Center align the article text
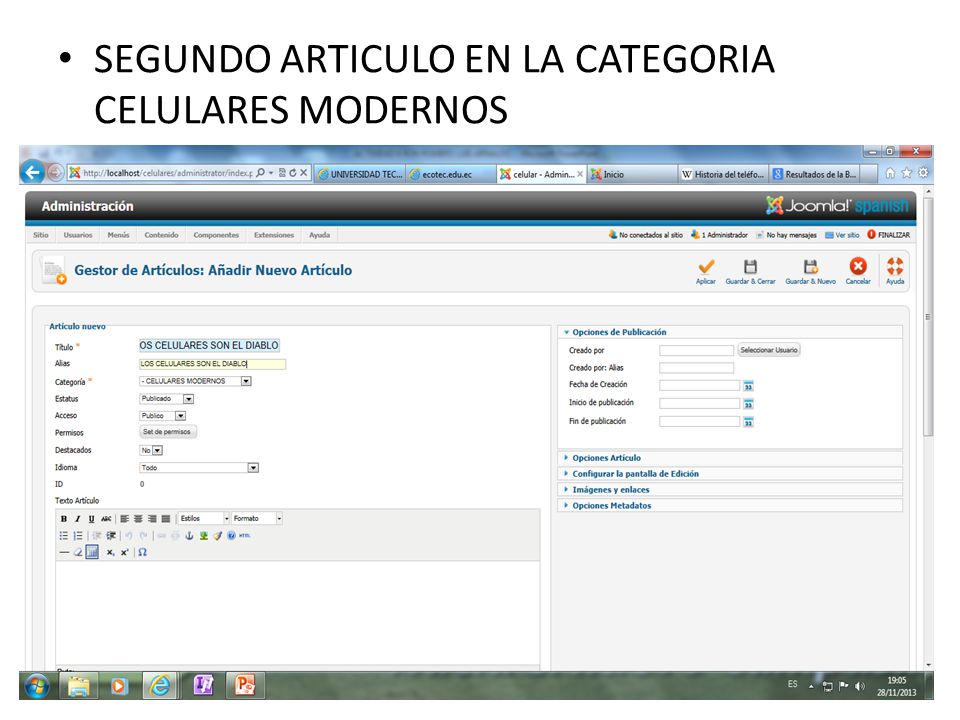 pos(138,519)
